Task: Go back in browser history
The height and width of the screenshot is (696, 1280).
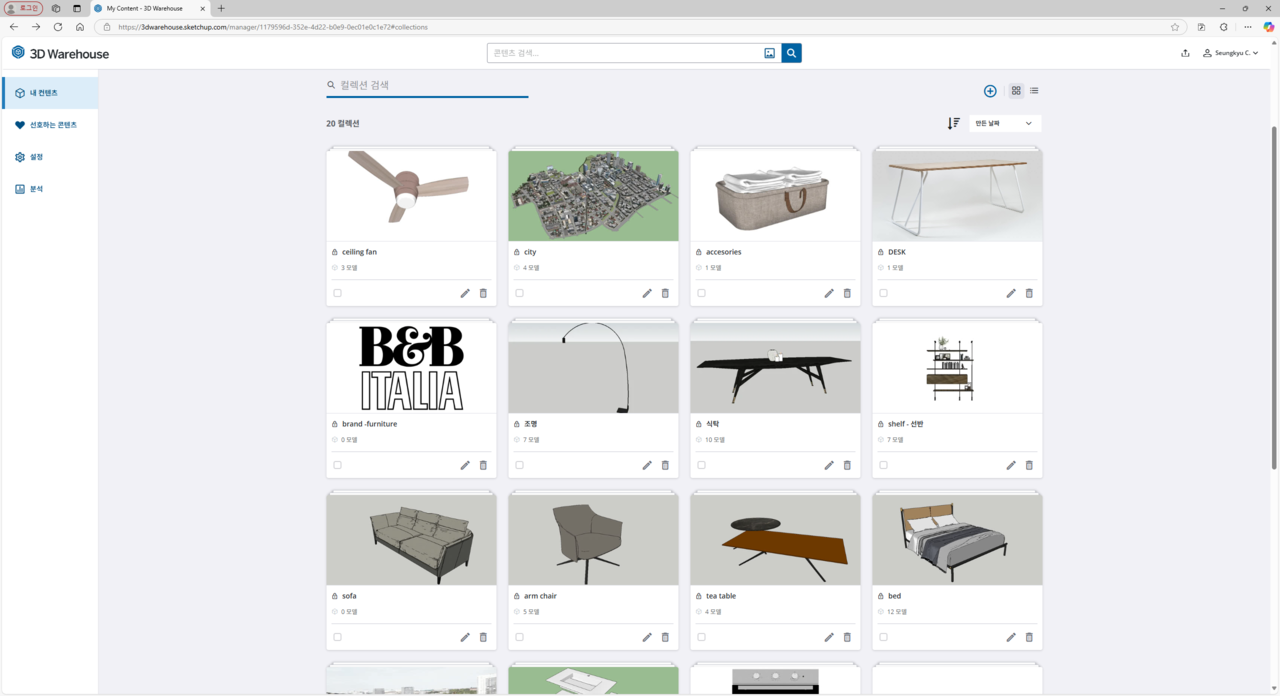Action: (x=14, y=27)
